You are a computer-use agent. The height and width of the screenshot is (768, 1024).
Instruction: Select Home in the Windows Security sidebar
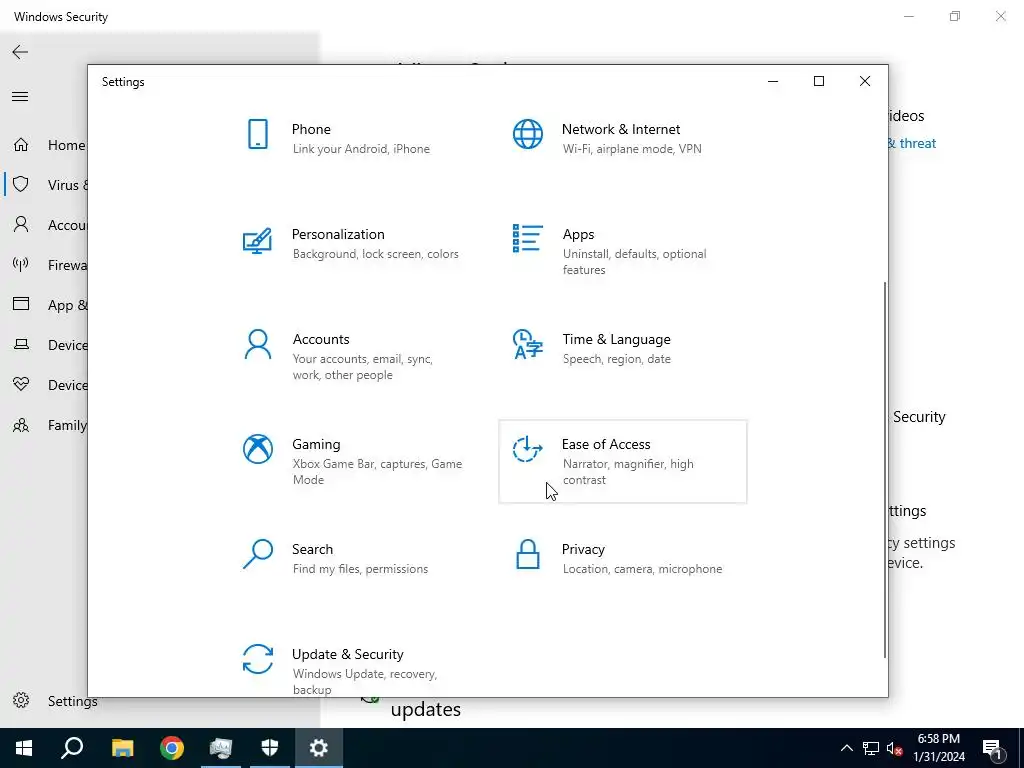66,145
